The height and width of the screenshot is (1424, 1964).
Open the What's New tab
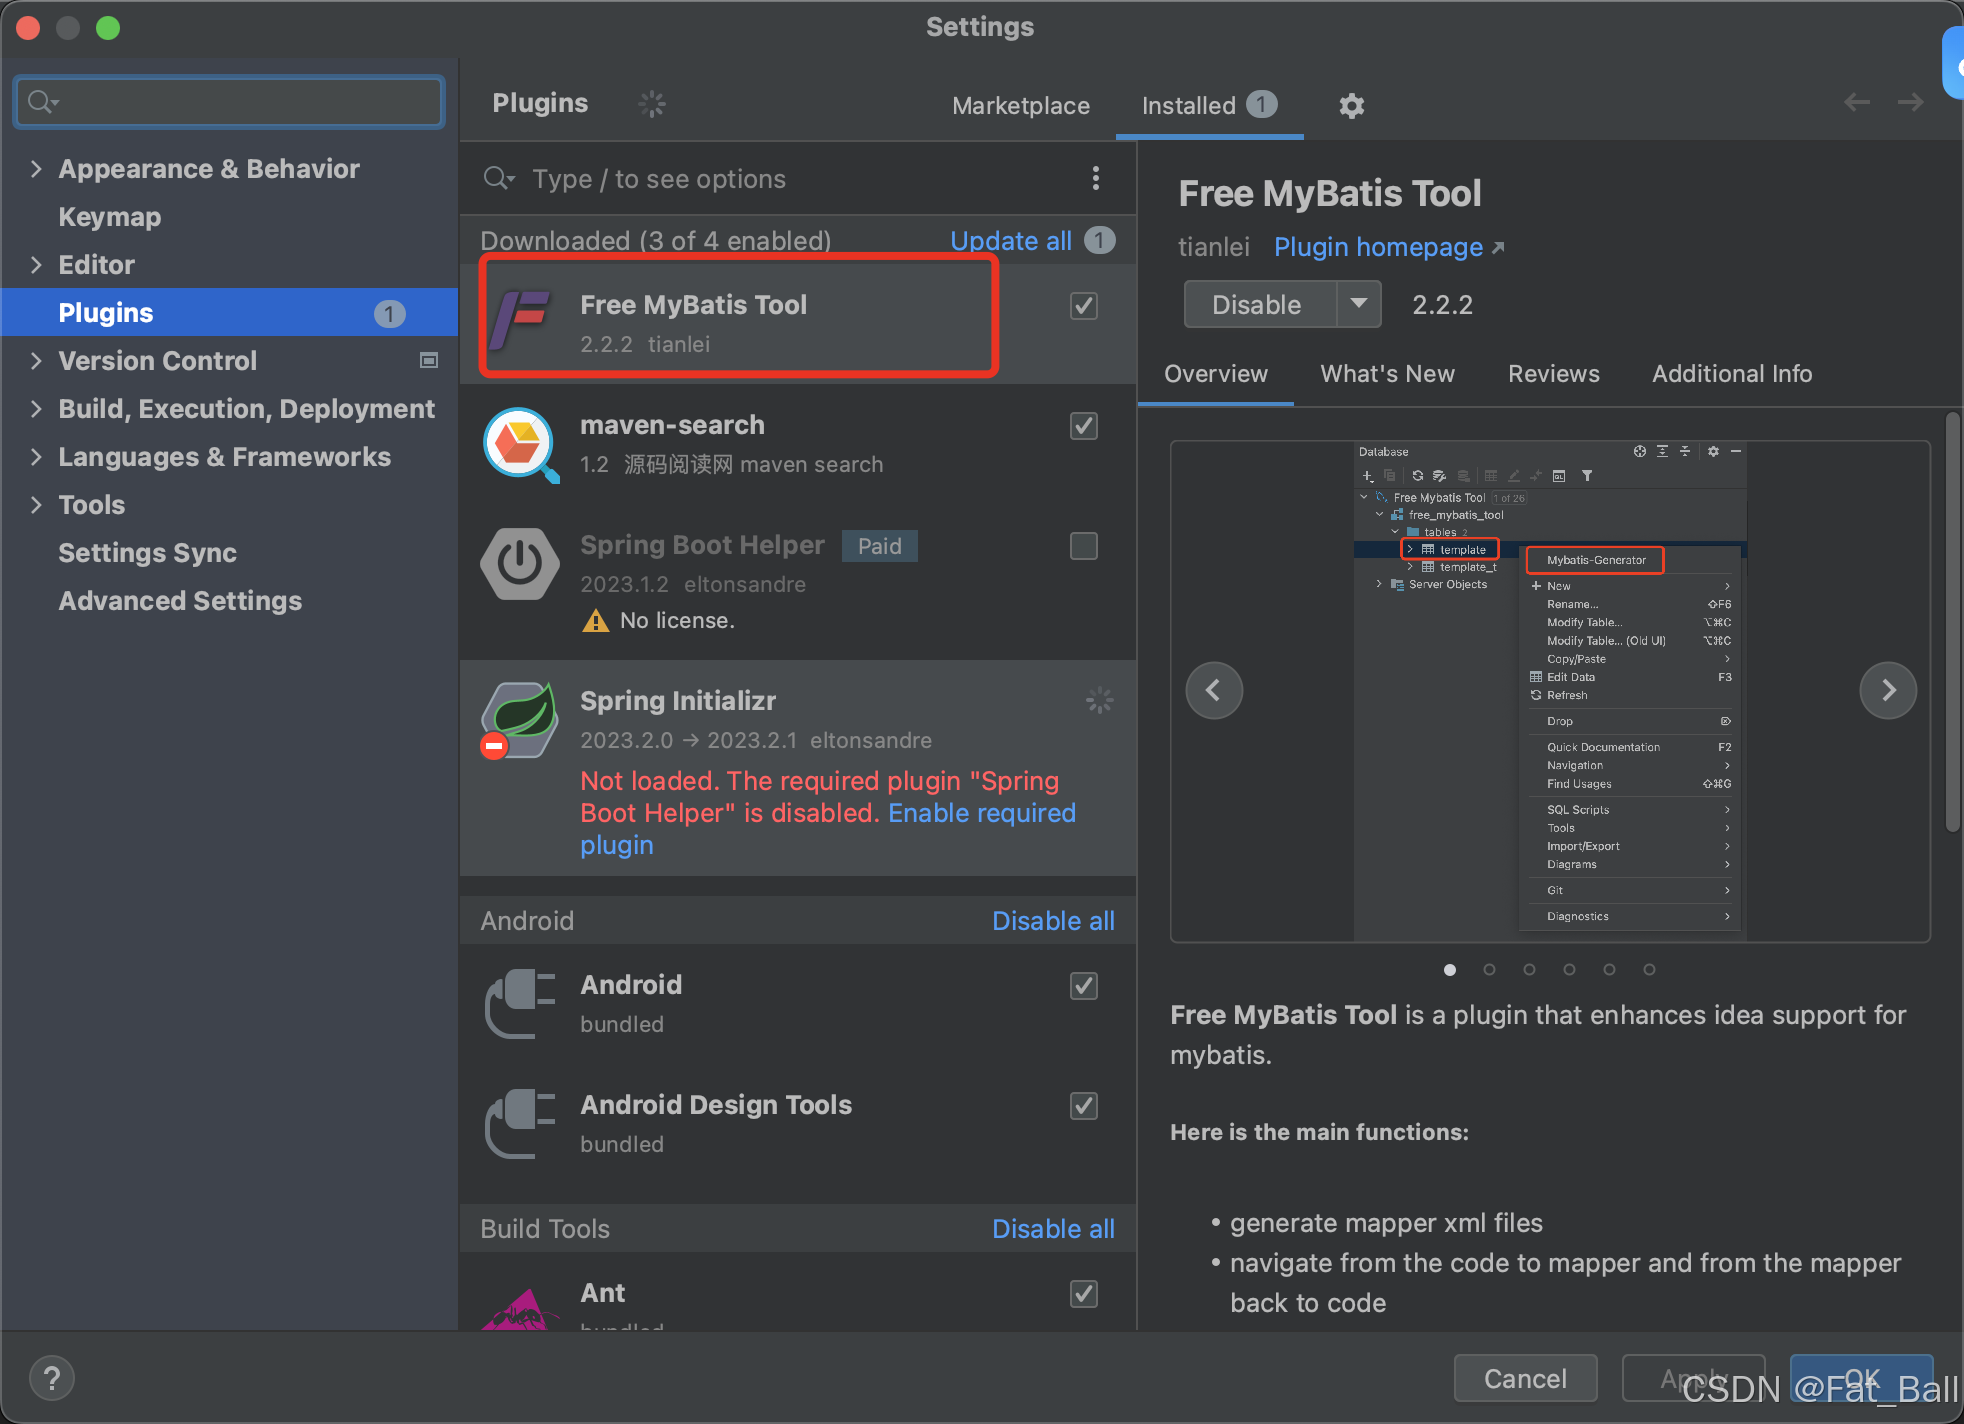[x=1387, y=374]
